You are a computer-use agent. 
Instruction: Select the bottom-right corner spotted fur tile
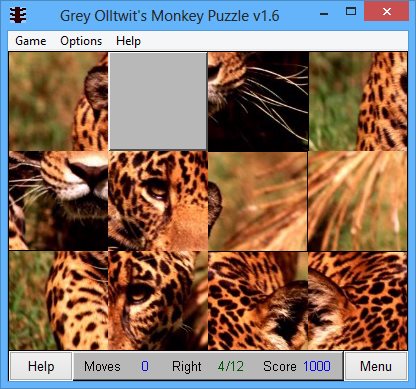tap(358, 301)
